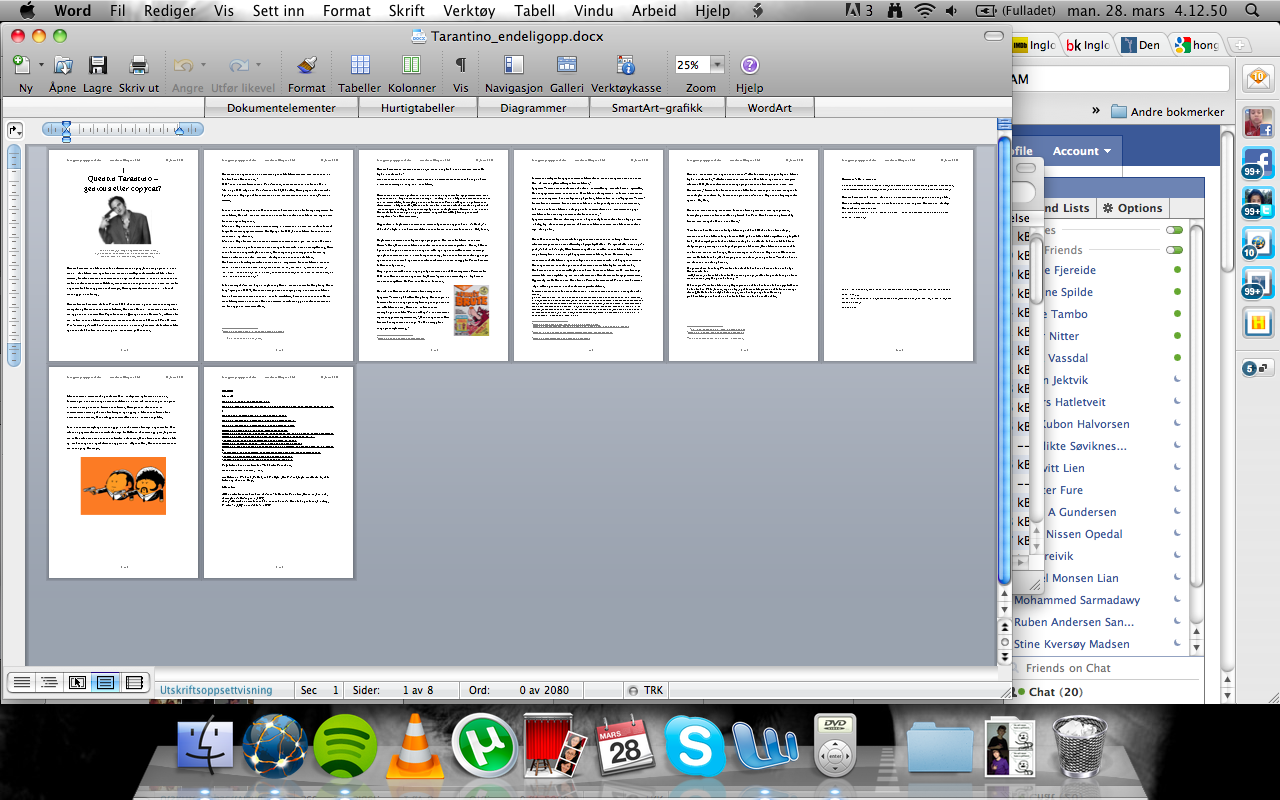This screenshot has height=800, width=1280.
Task: Open the Skrift menu
Action: [408, 11]
